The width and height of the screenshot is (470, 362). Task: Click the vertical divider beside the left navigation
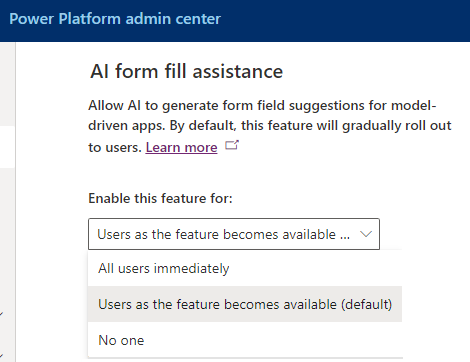pyautogui.click(x=15, y=202)
